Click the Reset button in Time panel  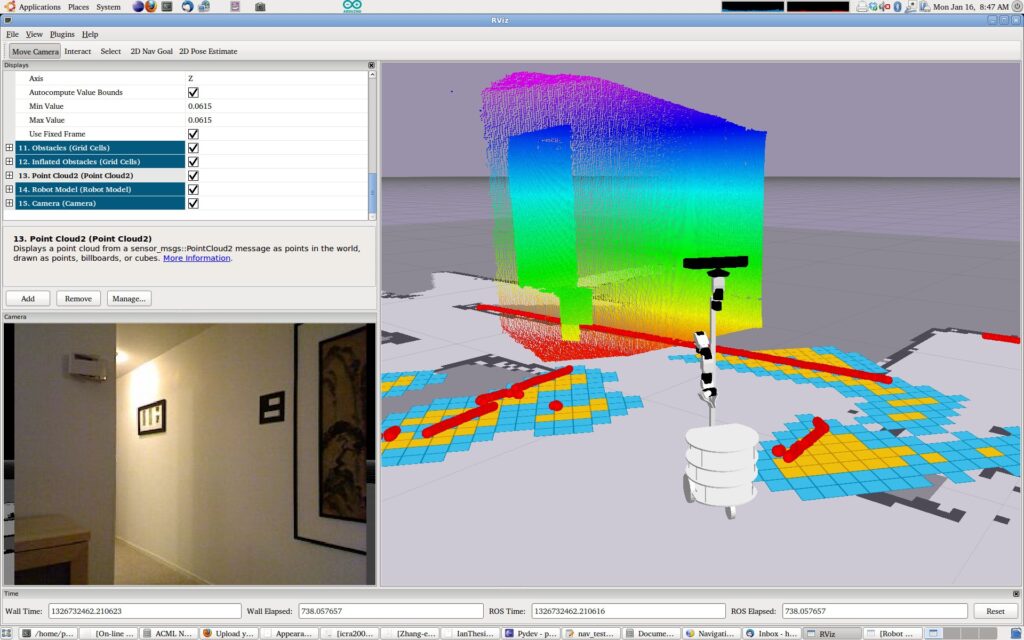click(995, 611)
